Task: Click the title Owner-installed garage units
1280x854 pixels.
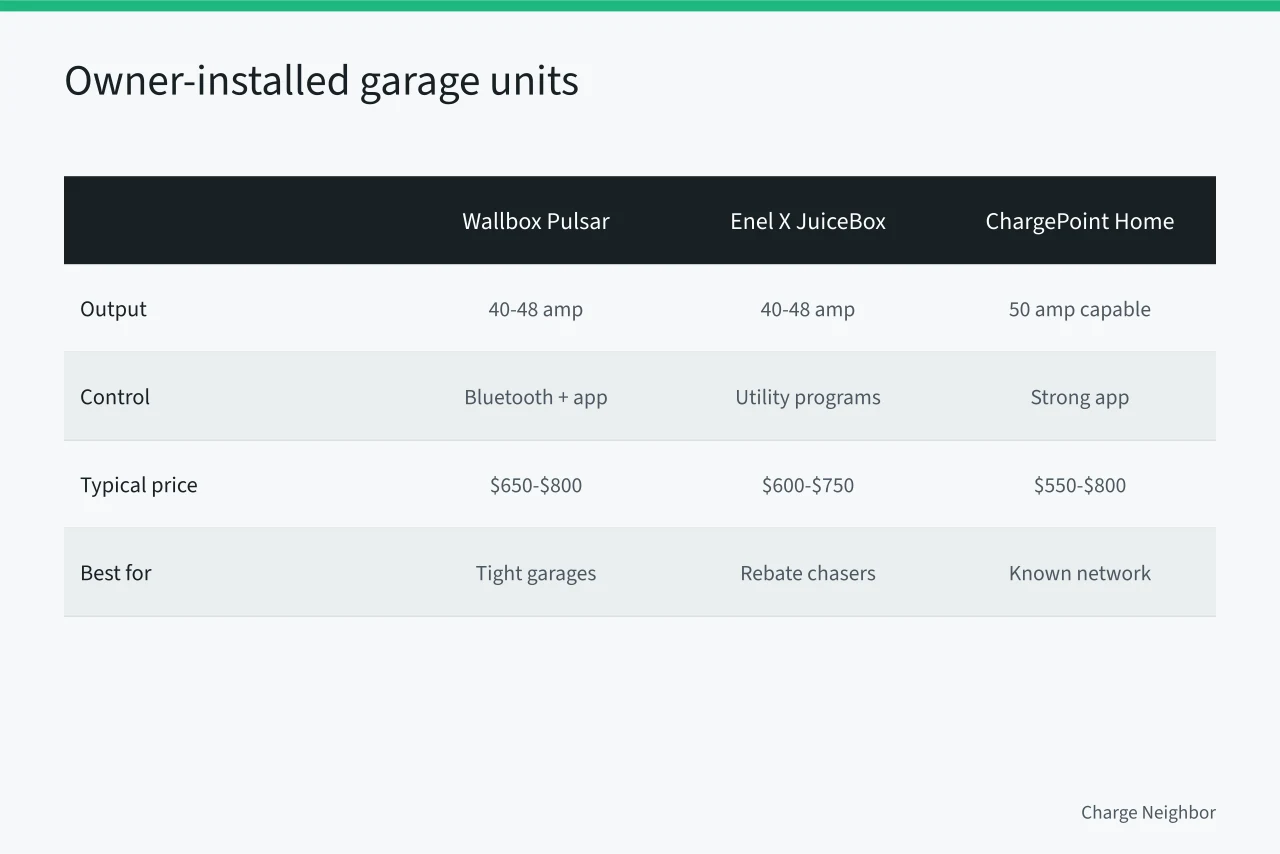Action: pyautogui.click(x=321, y=81)
